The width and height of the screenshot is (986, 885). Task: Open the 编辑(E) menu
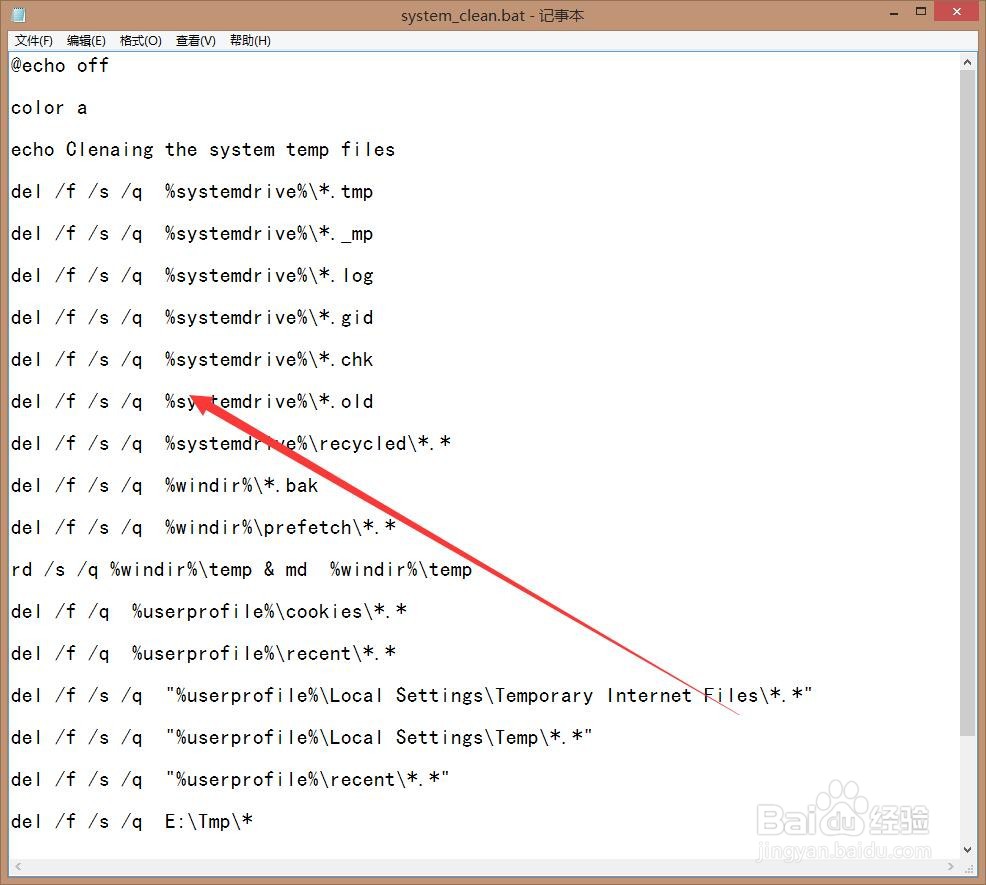tap(86, 41)
